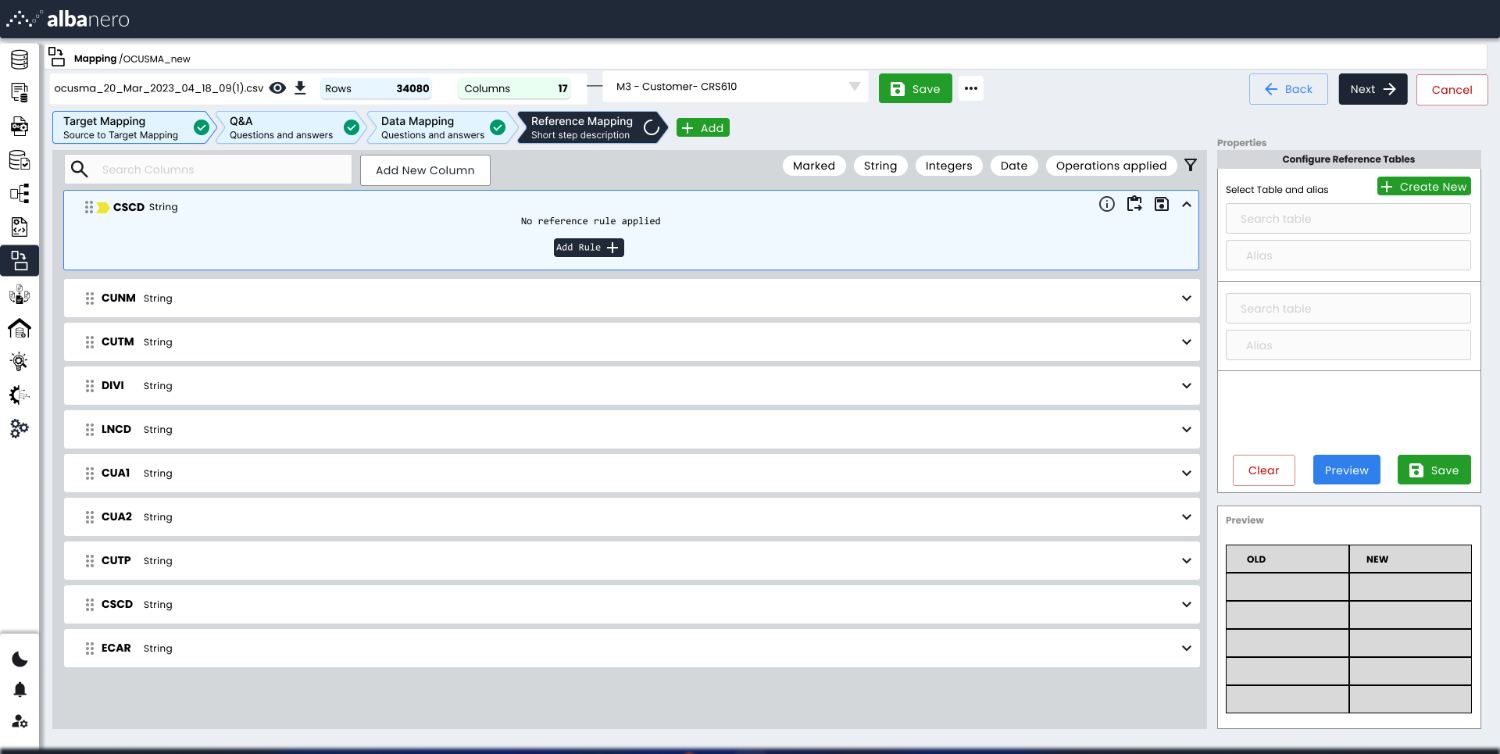Expand the CUNM column row

[x=1187, y=298]
